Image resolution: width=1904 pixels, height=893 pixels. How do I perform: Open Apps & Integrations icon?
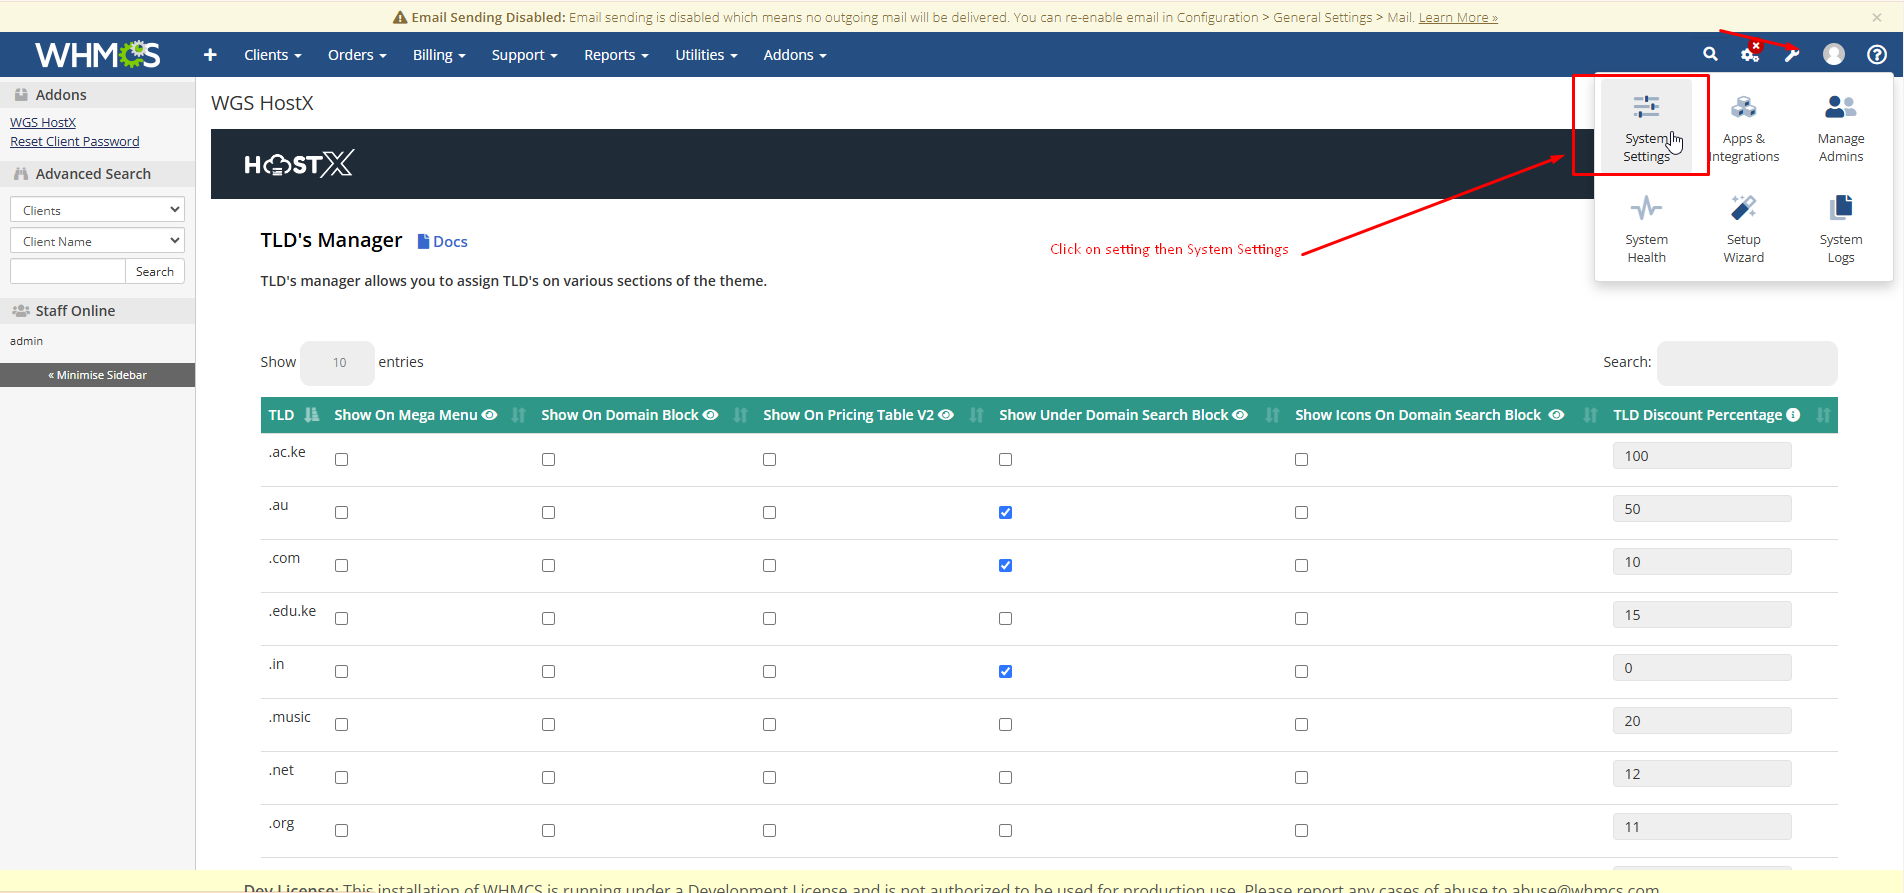pos(1743,126)
